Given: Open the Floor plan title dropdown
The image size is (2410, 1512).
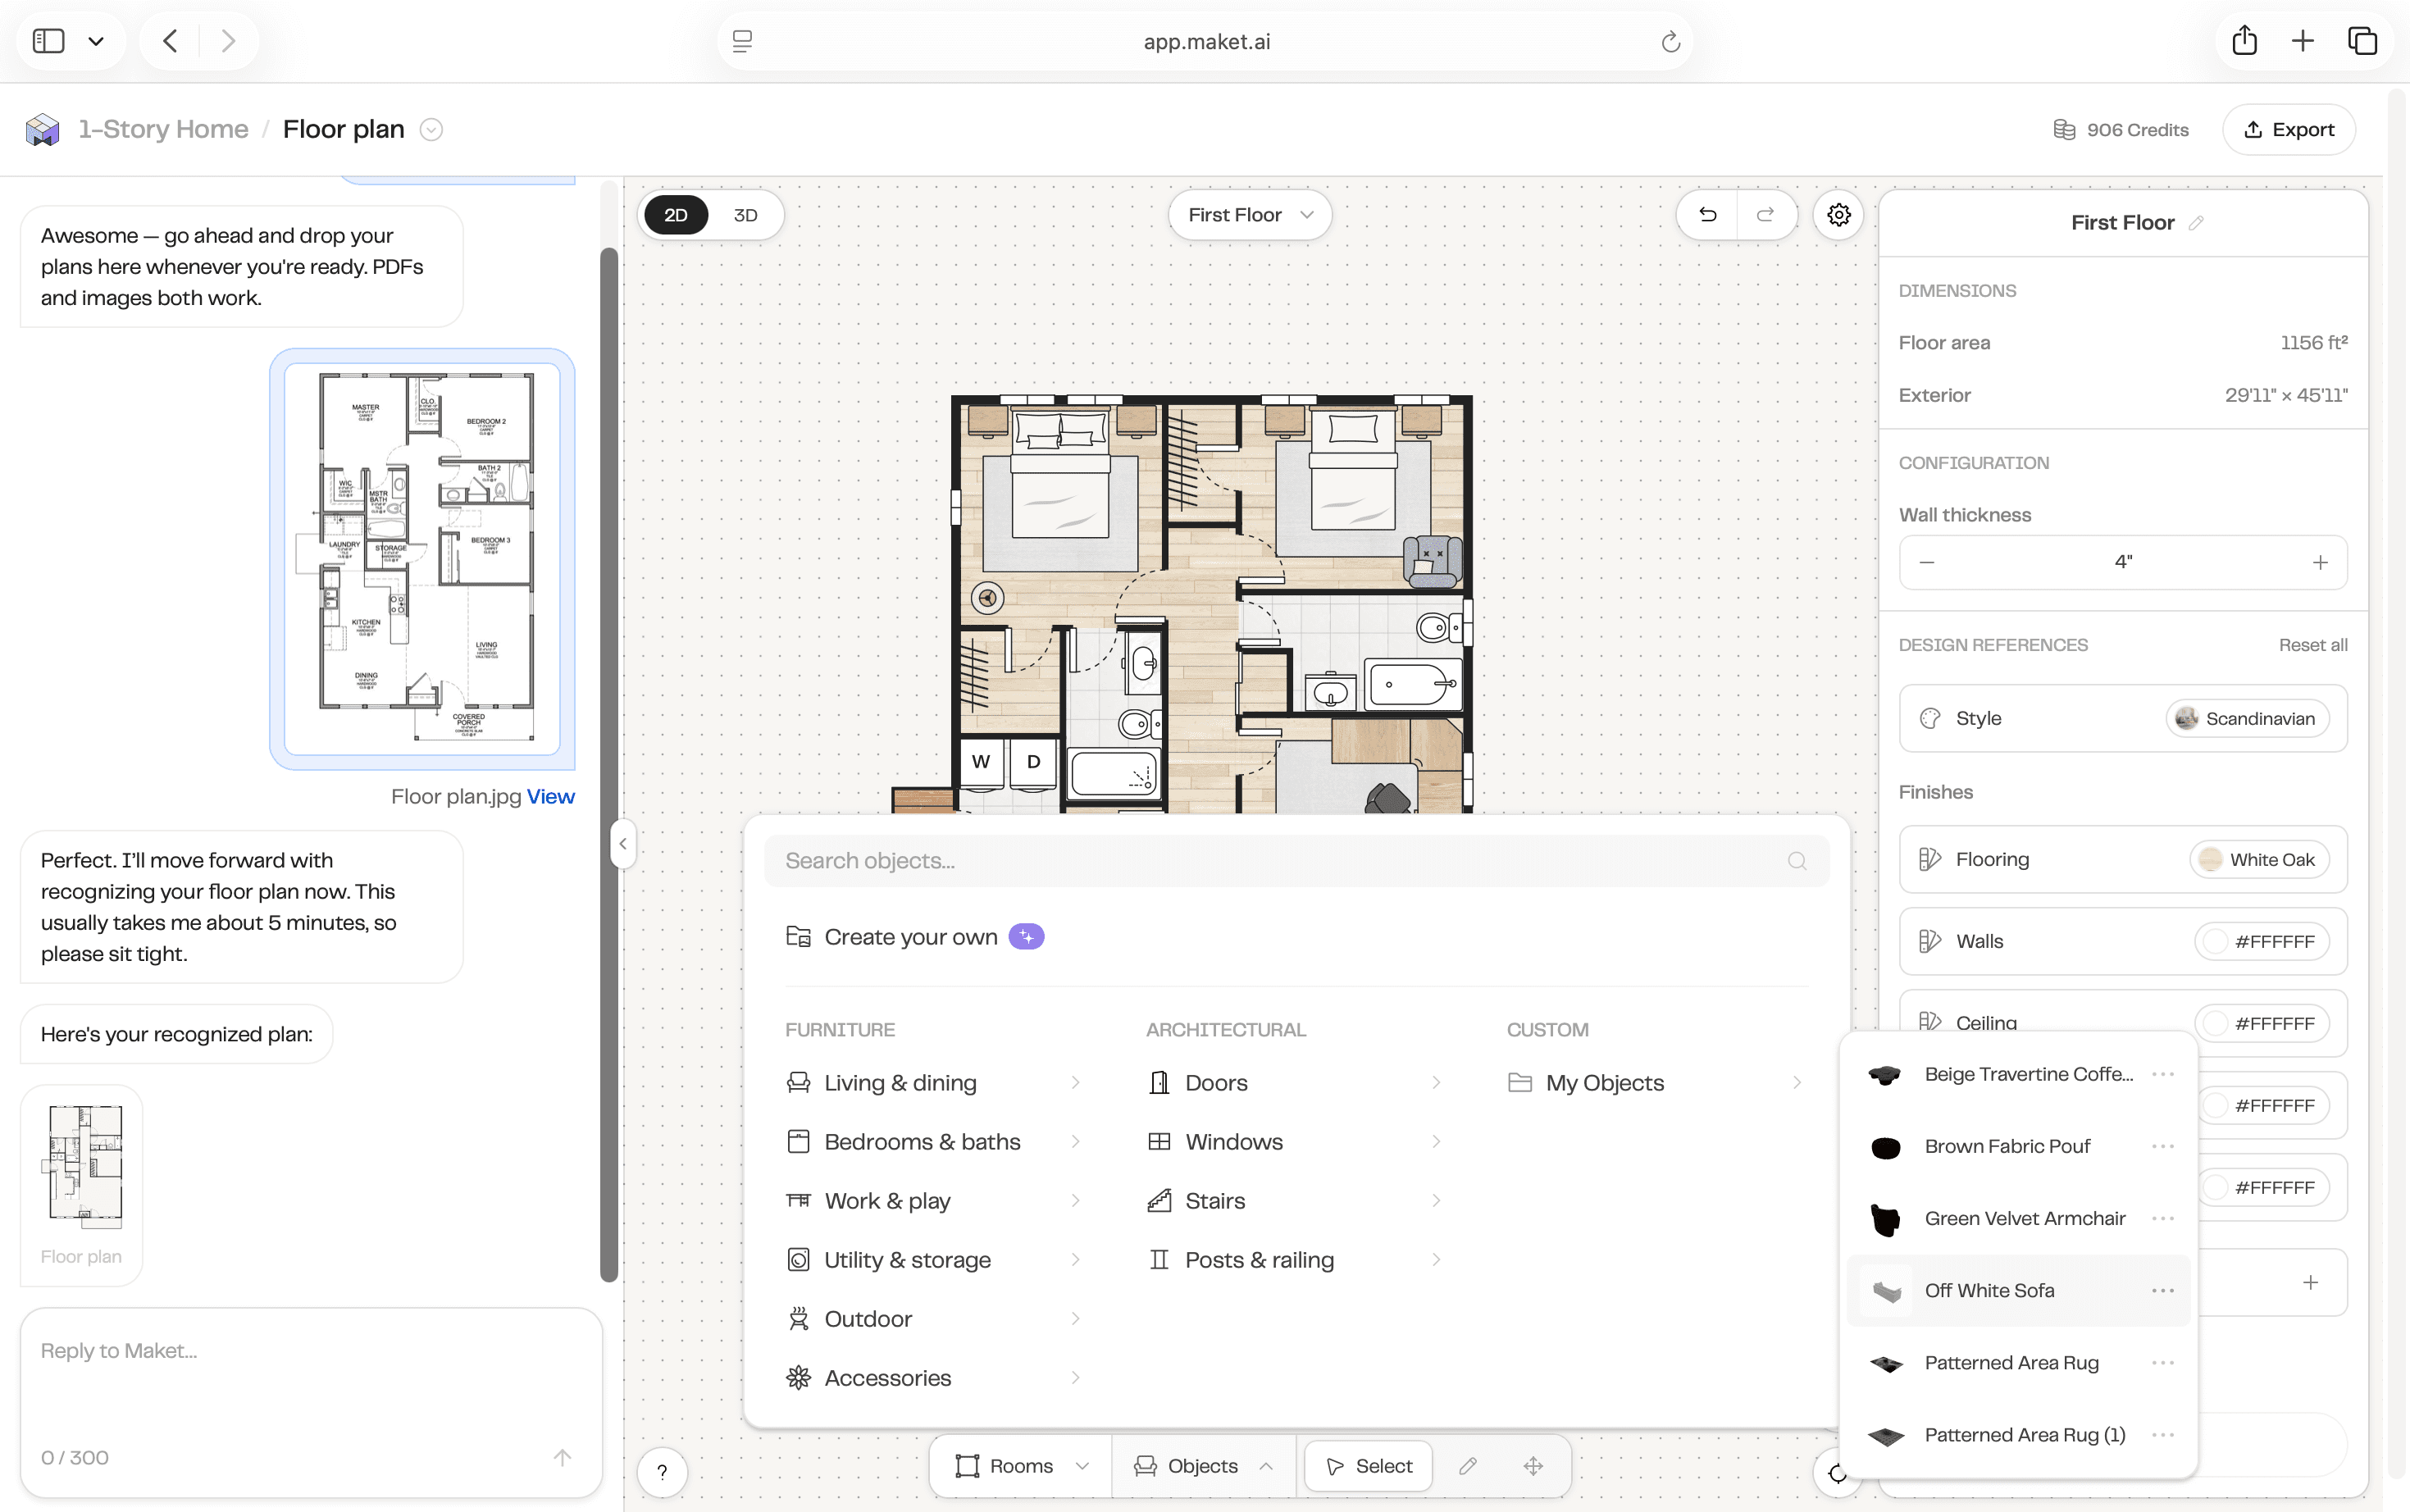Looking at the screenshot, I should pyautogui.click(x=431, y=130).
